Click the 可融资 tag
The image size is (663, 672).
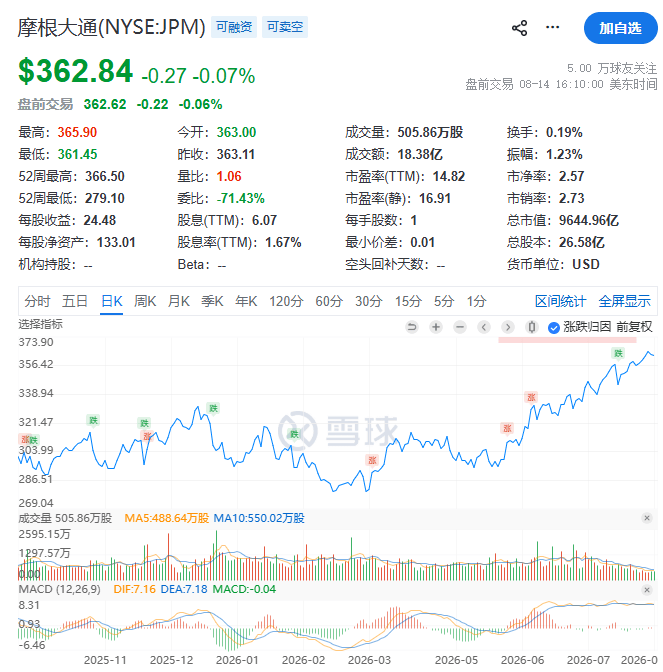(x=234, y=27)
